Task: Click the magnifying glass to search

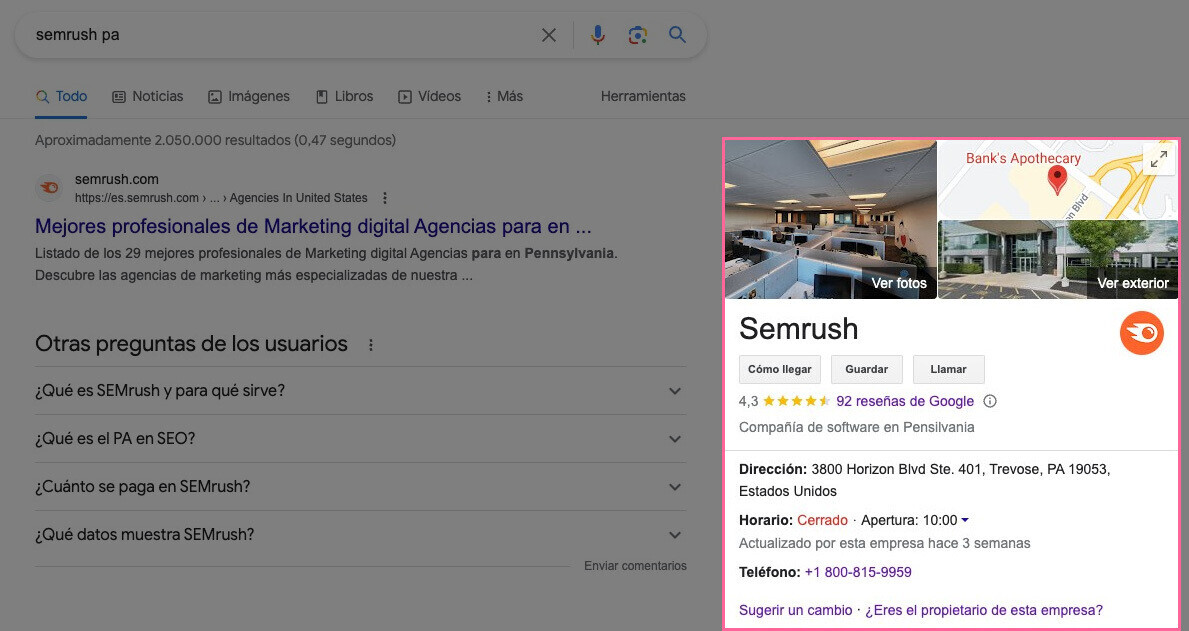Action: pos(677,34)
